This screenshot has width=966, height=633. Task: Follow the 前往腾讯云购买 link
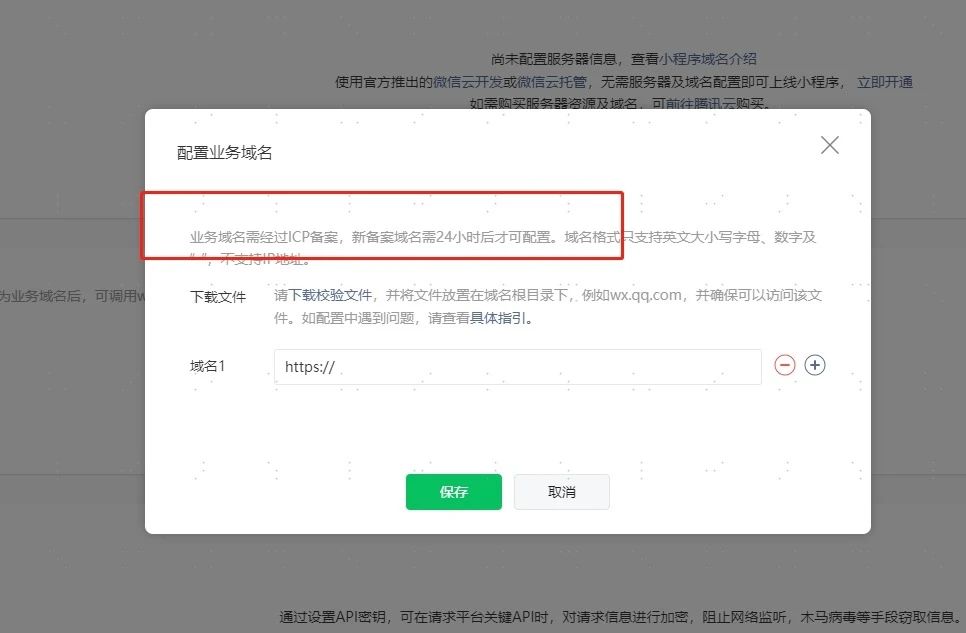tap(708, 104)
